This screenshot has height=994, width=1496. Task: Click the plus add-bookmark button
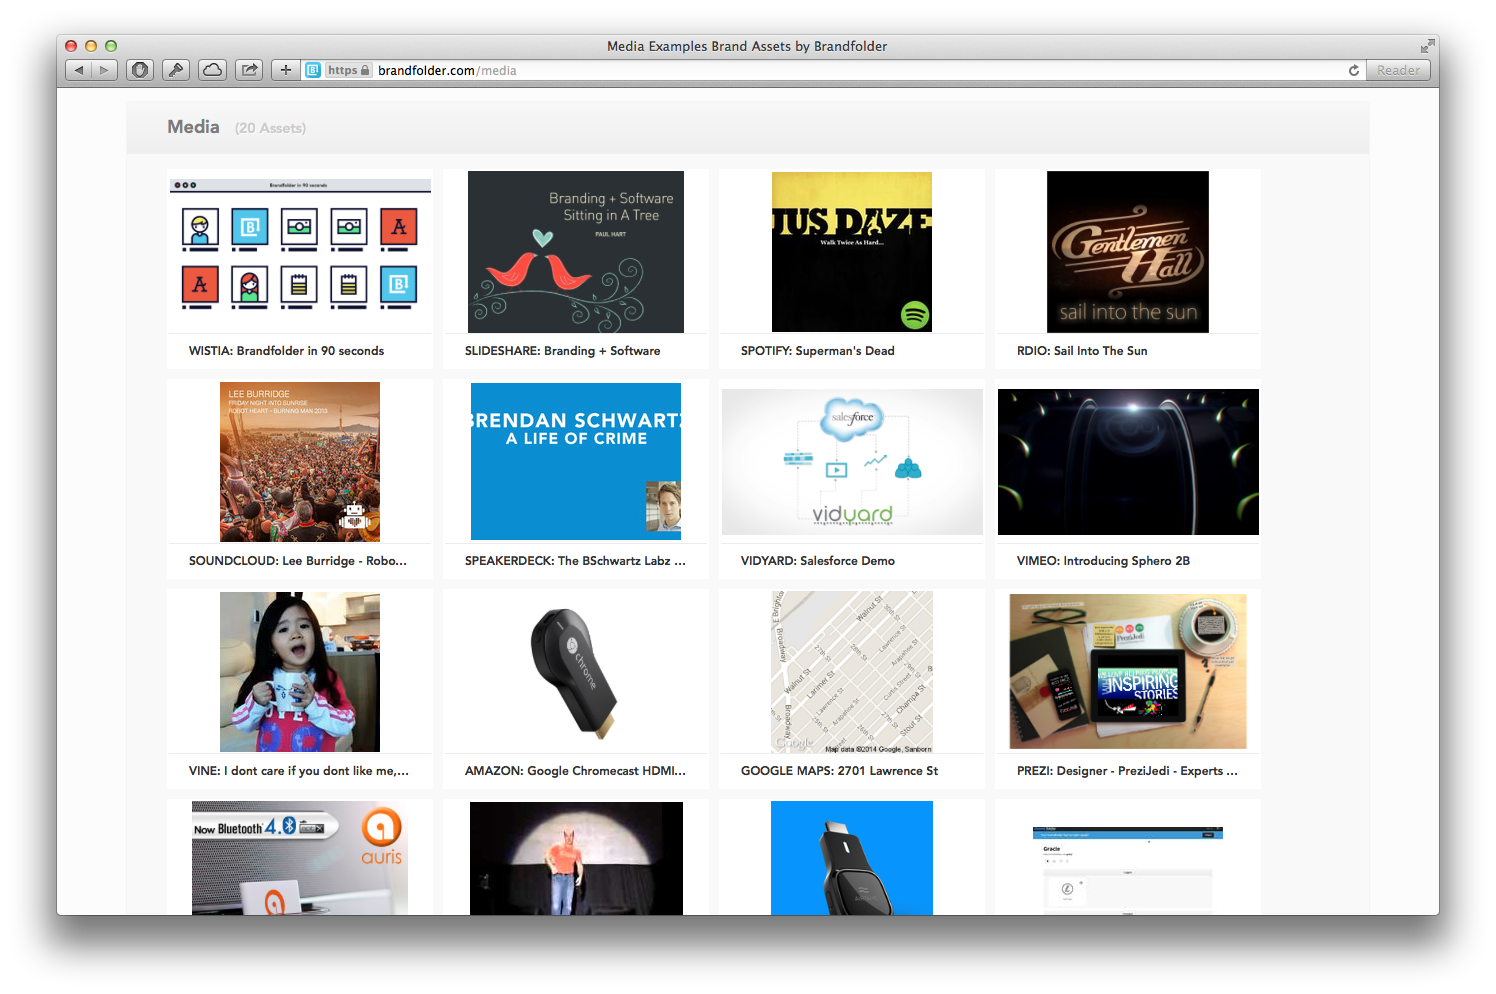[286, 70]
